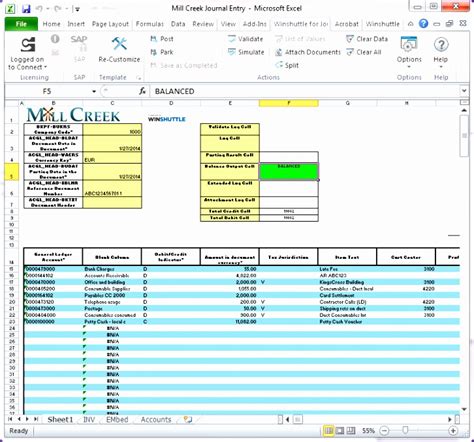
Task: Click Clear Data in the ribbon
Action: 367,39
